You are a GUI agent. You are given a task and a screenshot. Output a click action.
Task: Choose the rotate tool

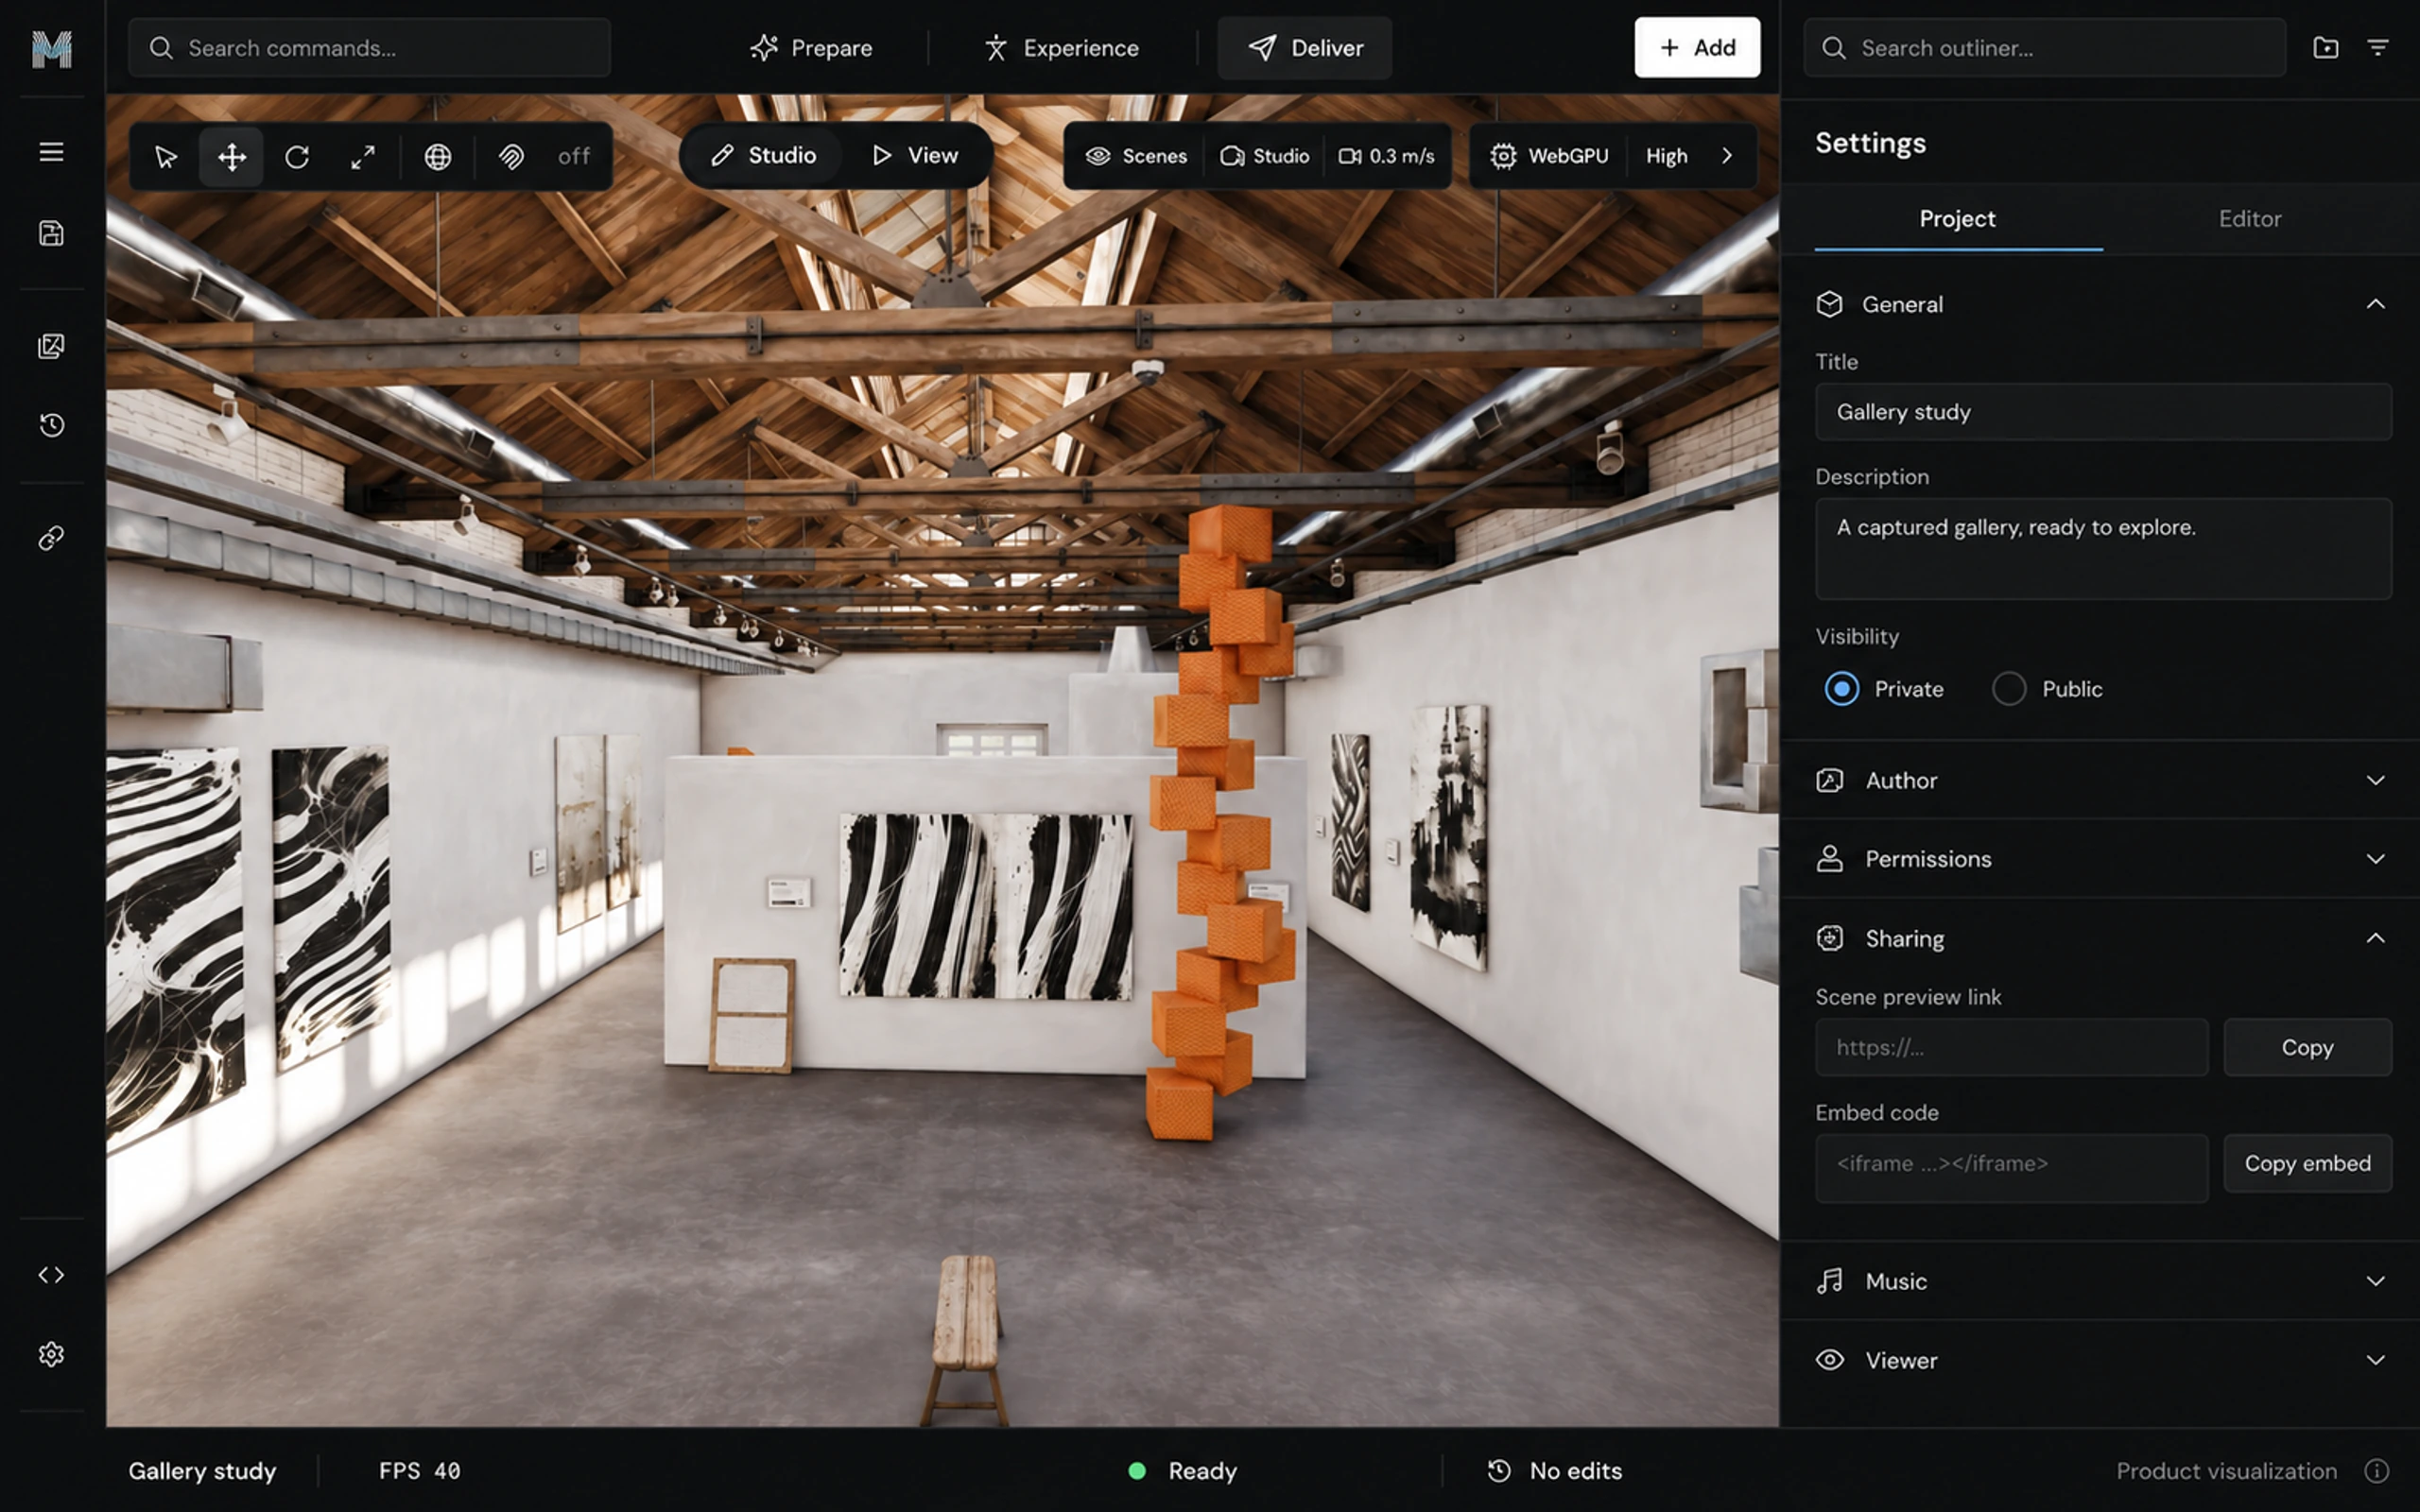(297, 156)
